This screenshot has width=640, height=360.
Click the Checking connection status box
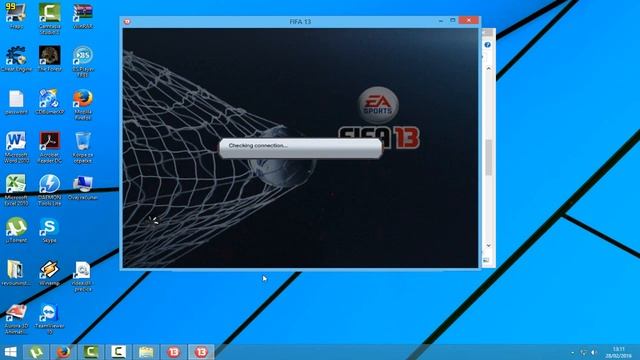click(301, 148)
